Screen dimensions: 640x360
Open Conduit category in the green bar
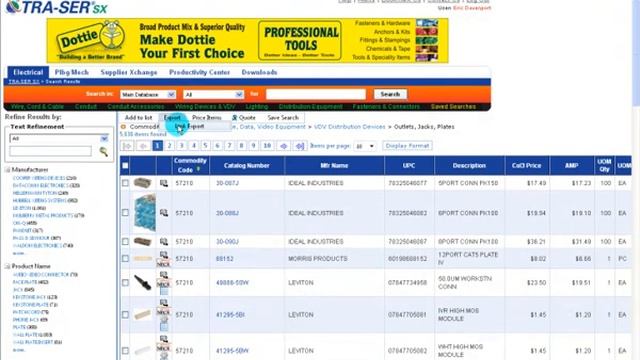pyautogui.click(x=86, y=107)
